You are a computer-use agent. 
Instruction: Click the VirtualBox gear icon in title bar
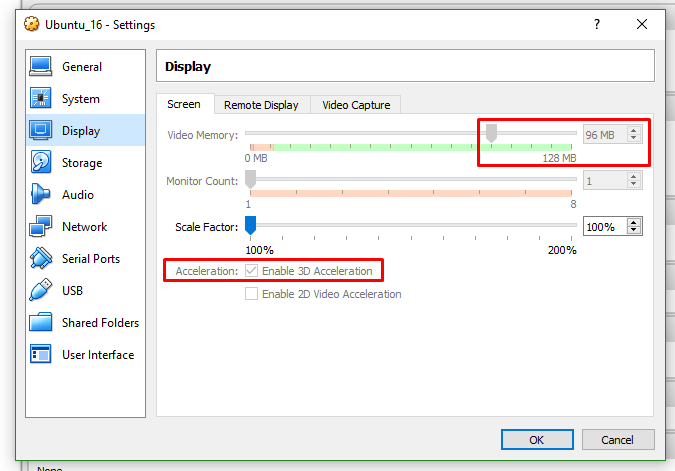tap(31, 24)
